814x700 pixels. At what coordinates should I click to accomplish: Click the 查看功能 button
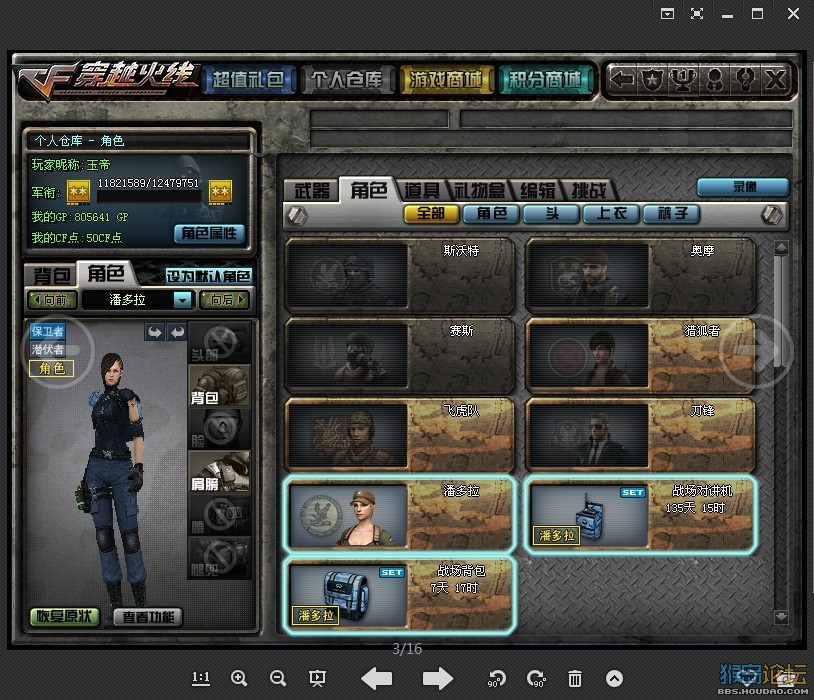click(x=148, y=617)
